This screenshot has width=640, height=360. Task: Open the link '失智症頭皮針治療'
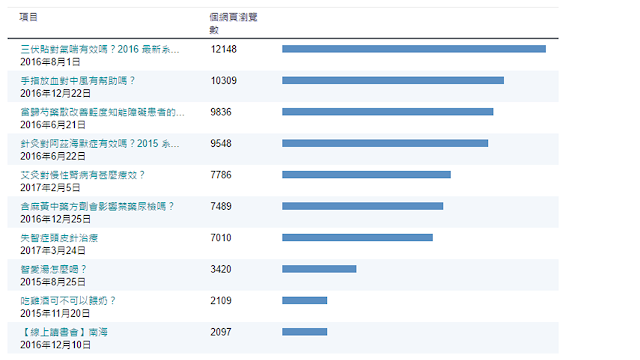pyautogui.click(x=59, y=238)
